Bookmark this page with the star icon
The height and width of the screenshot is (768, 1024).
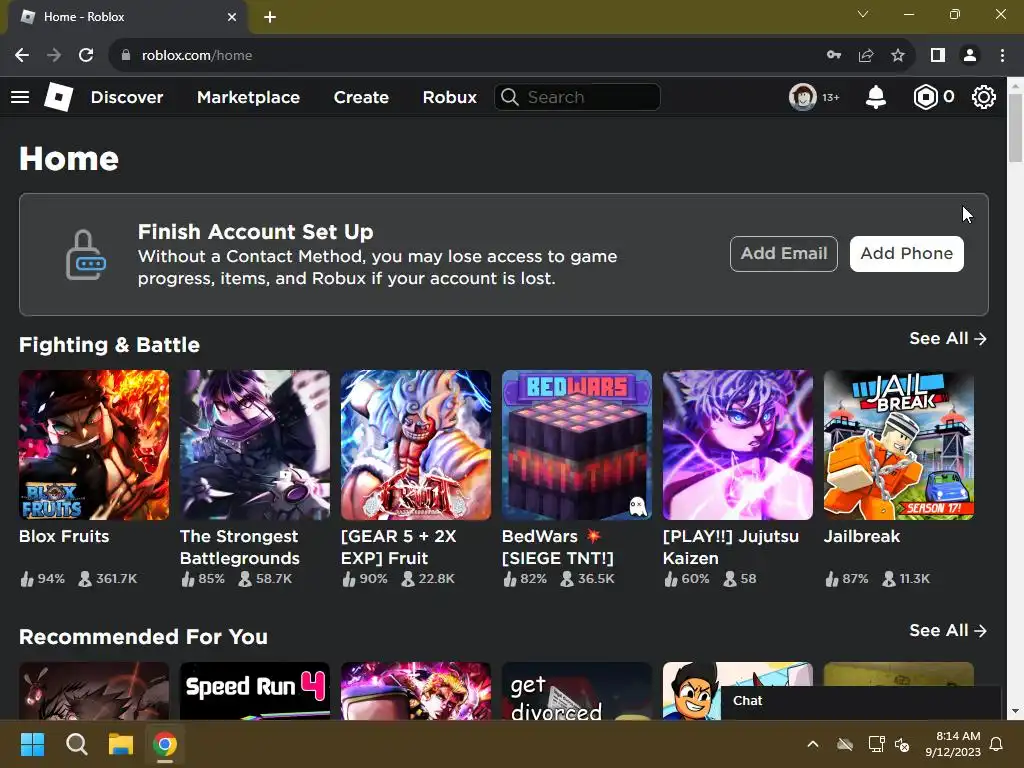[x=898, y=56]
